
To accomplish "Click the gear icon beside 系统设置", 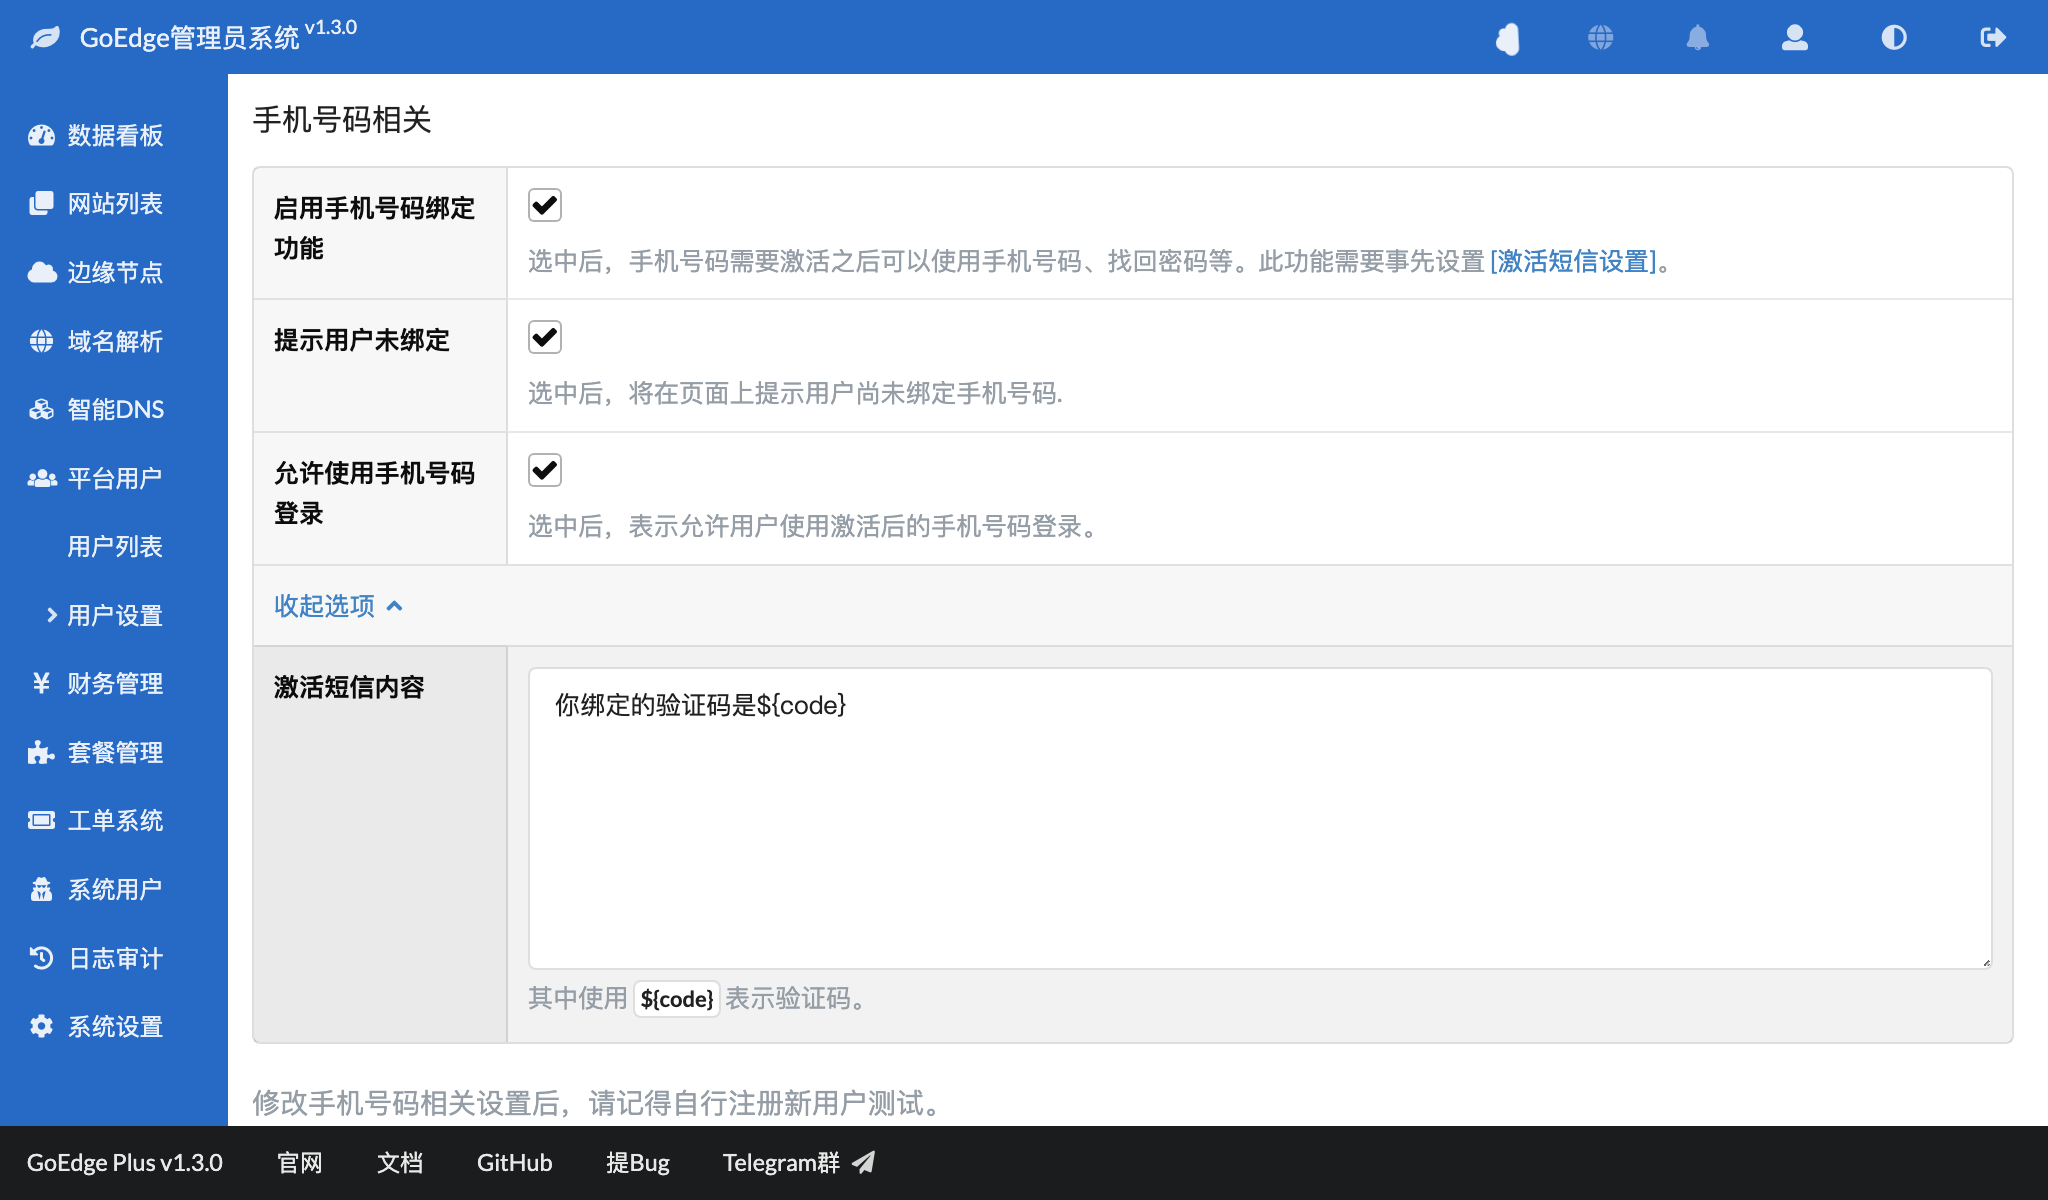I will 42,1026.
